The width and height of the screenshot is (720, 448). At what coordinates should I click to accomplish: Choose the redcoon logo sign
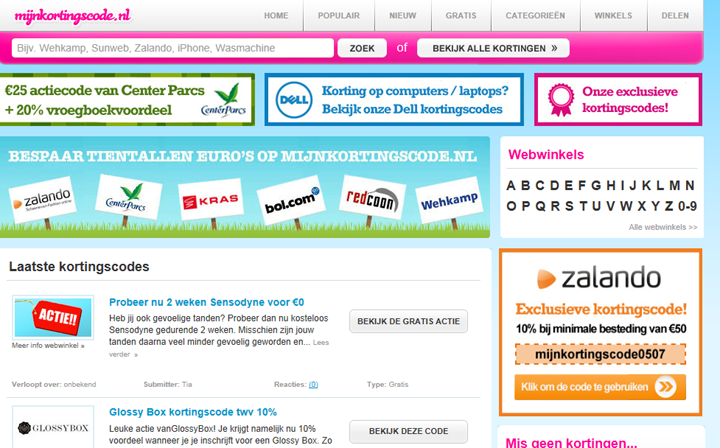point(372,198)
